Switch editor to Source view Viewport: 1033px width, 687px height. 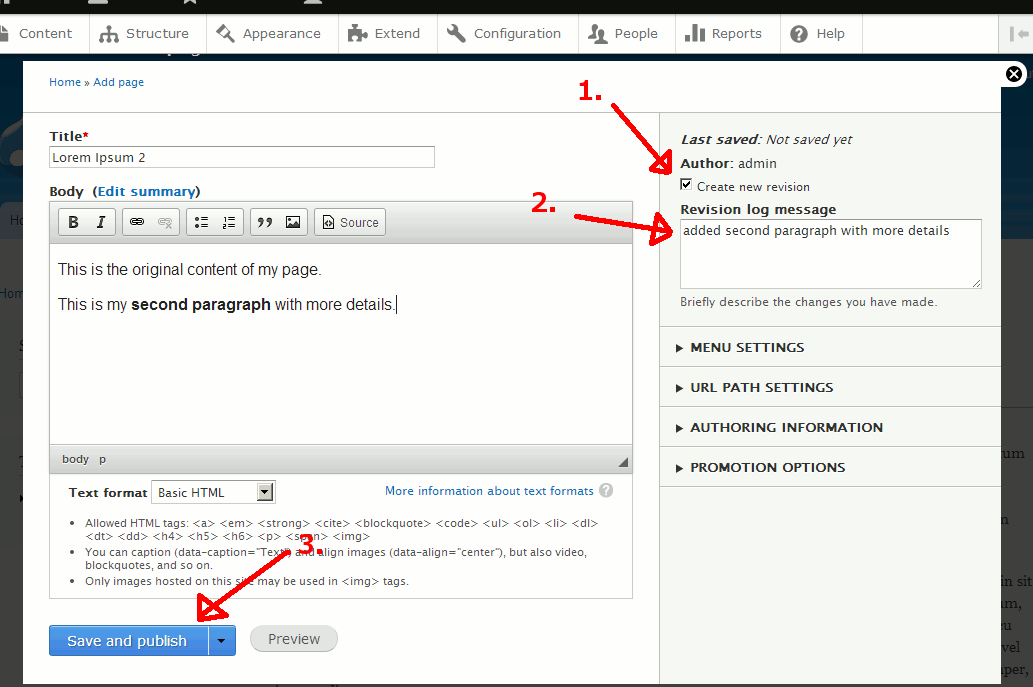350,223
